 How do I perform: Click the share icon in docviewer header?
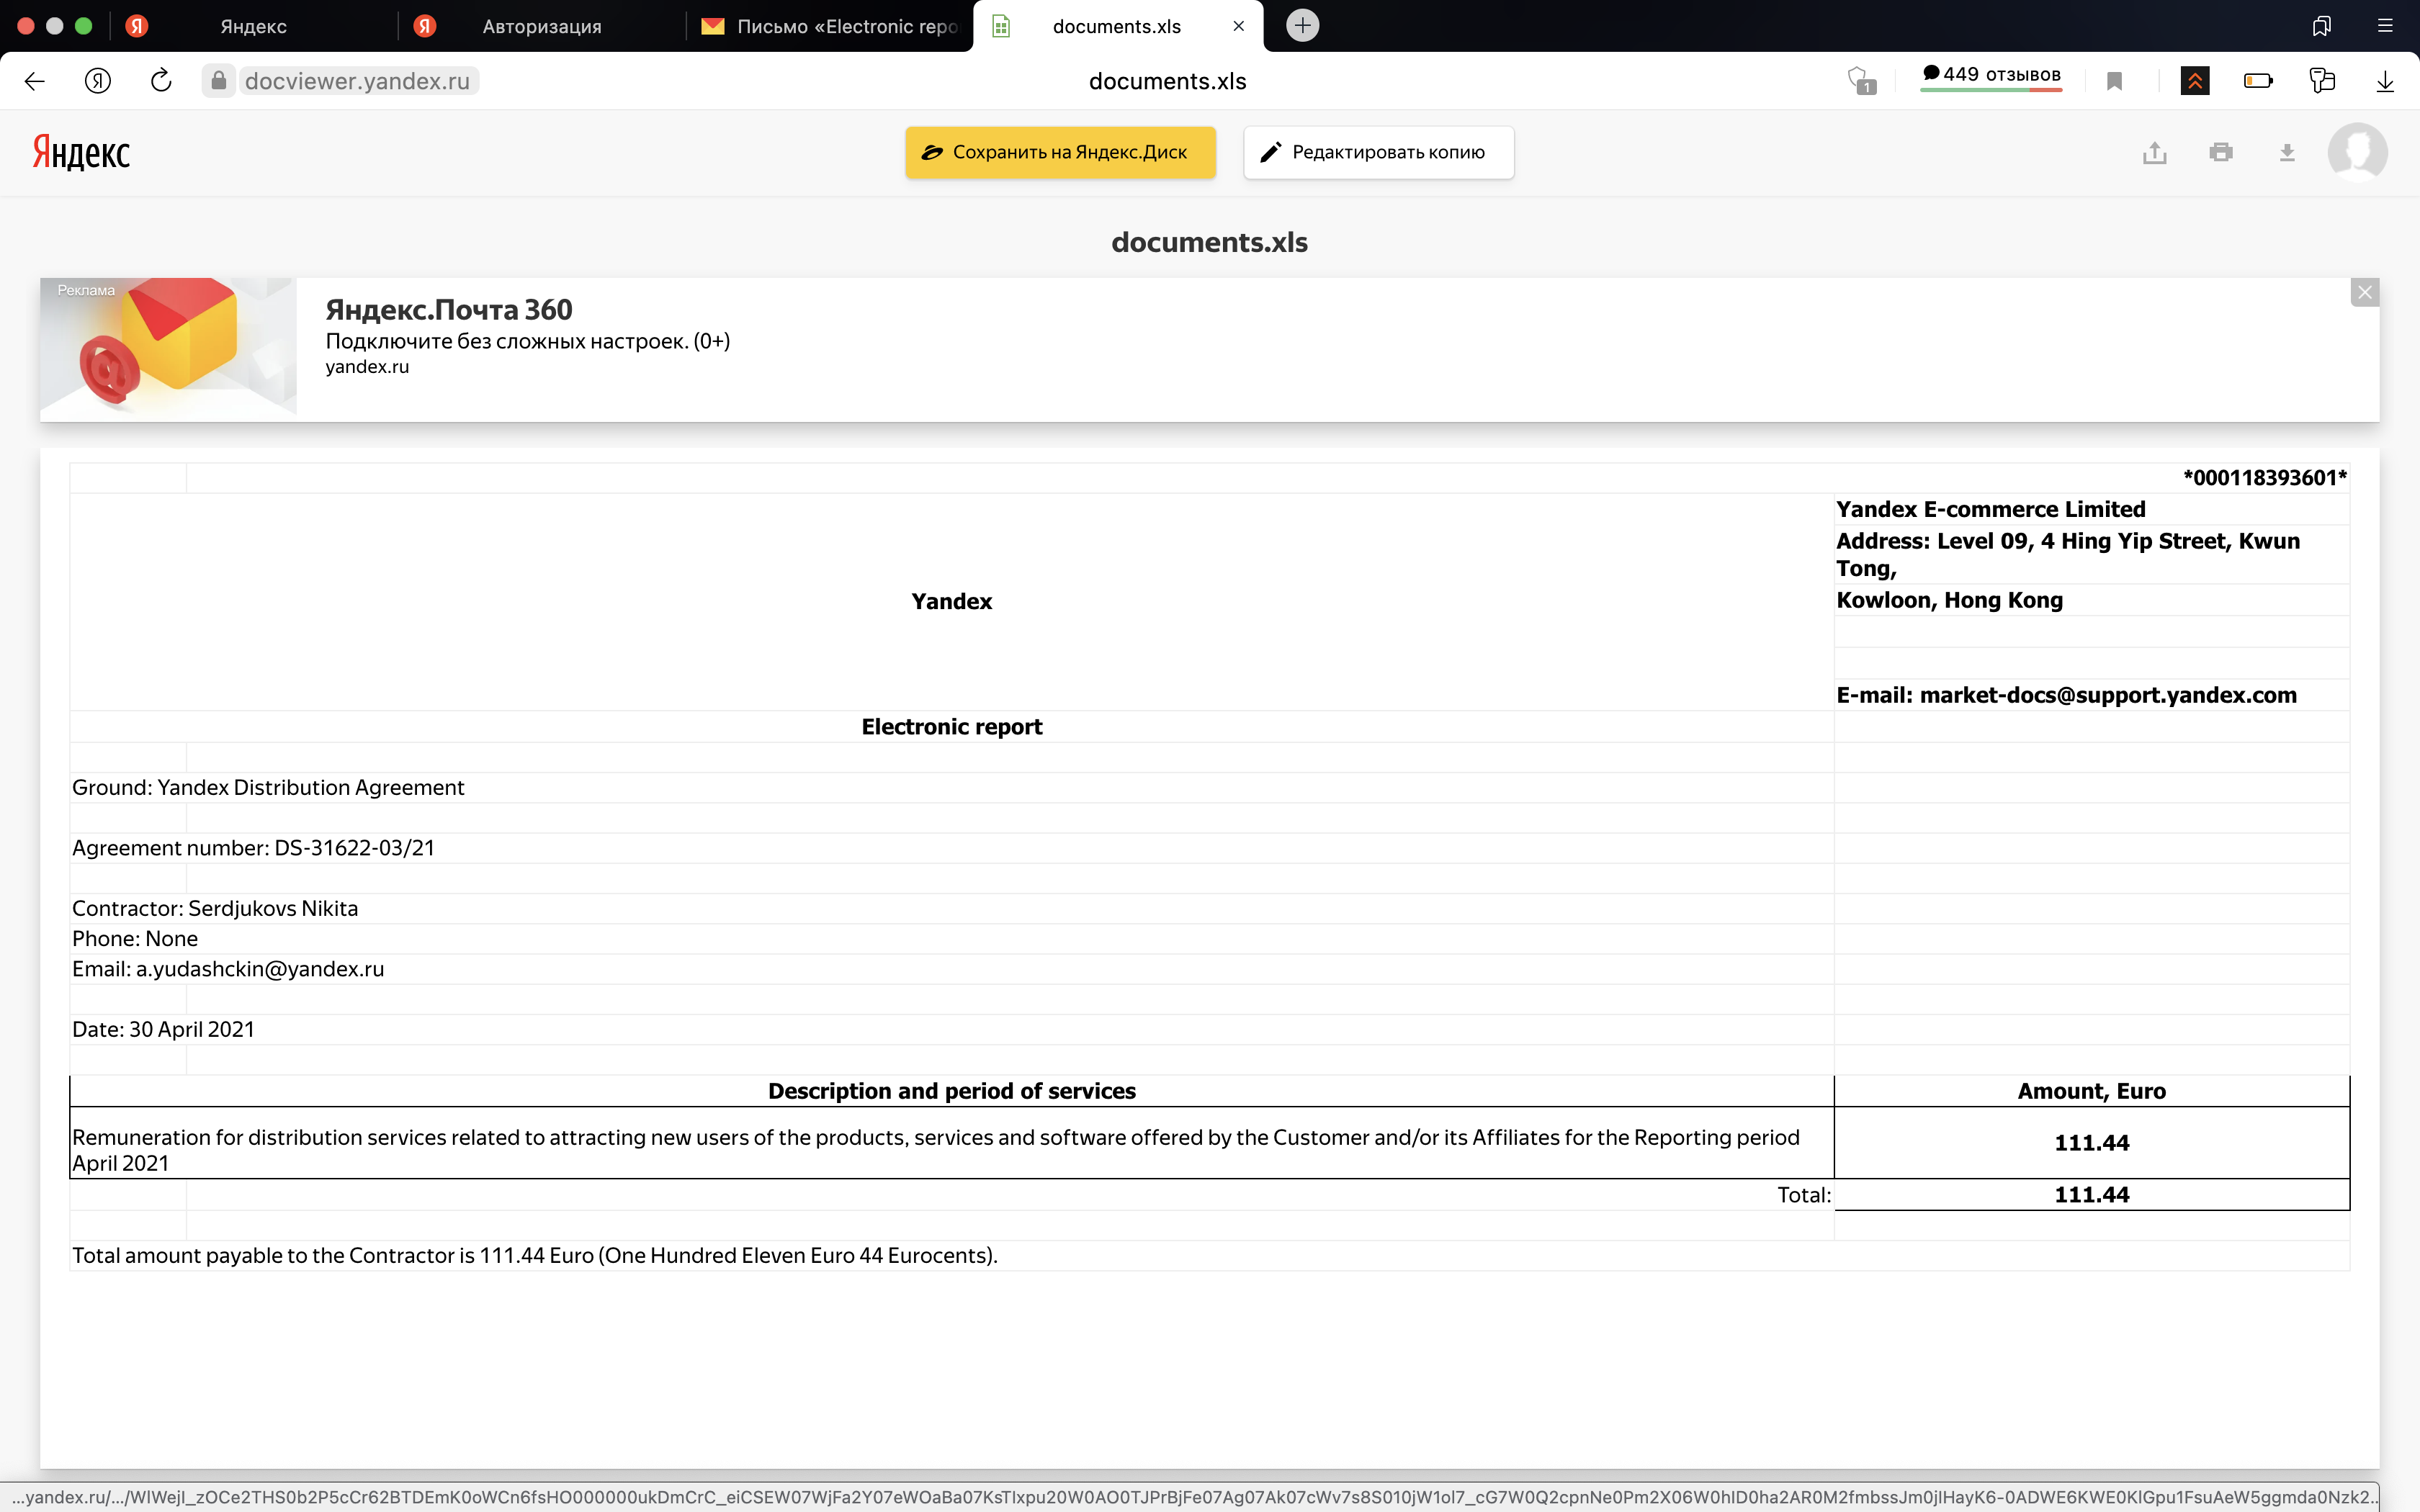(2154, 153)
